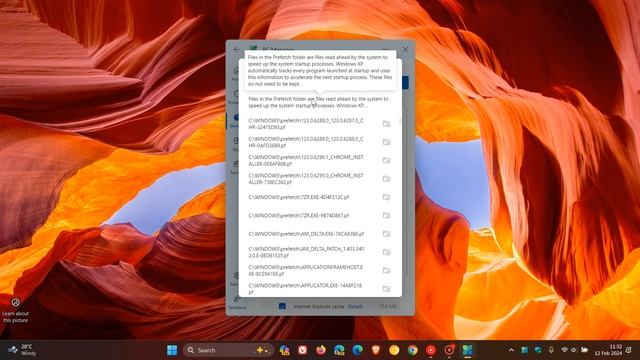Show hidden system tray icons
640x360 pixels.
pyautogui.click(x=511, y=350)
